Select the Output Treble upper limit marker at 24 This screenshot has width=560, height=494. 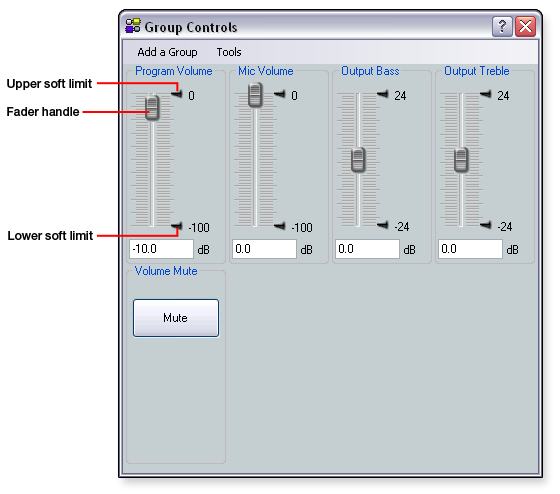(485, 94)
